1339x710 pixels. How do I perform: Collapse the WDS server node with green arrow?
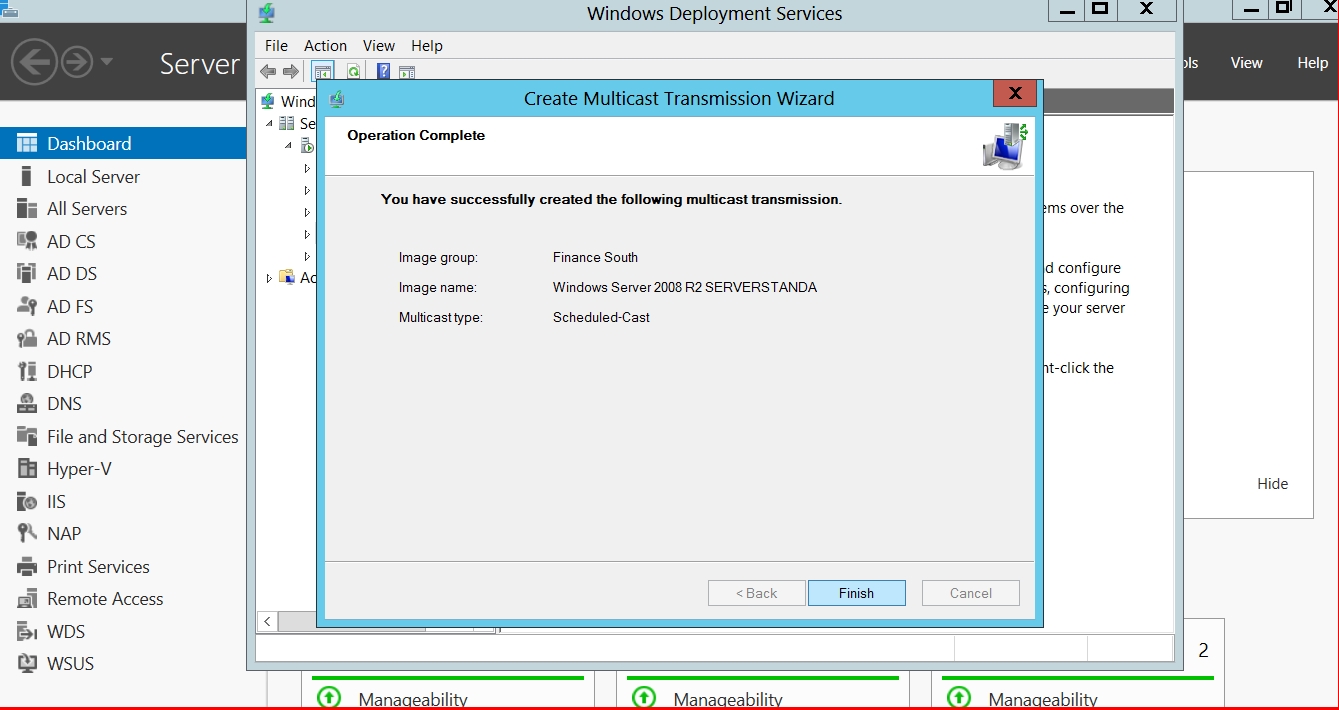point(288,146)
